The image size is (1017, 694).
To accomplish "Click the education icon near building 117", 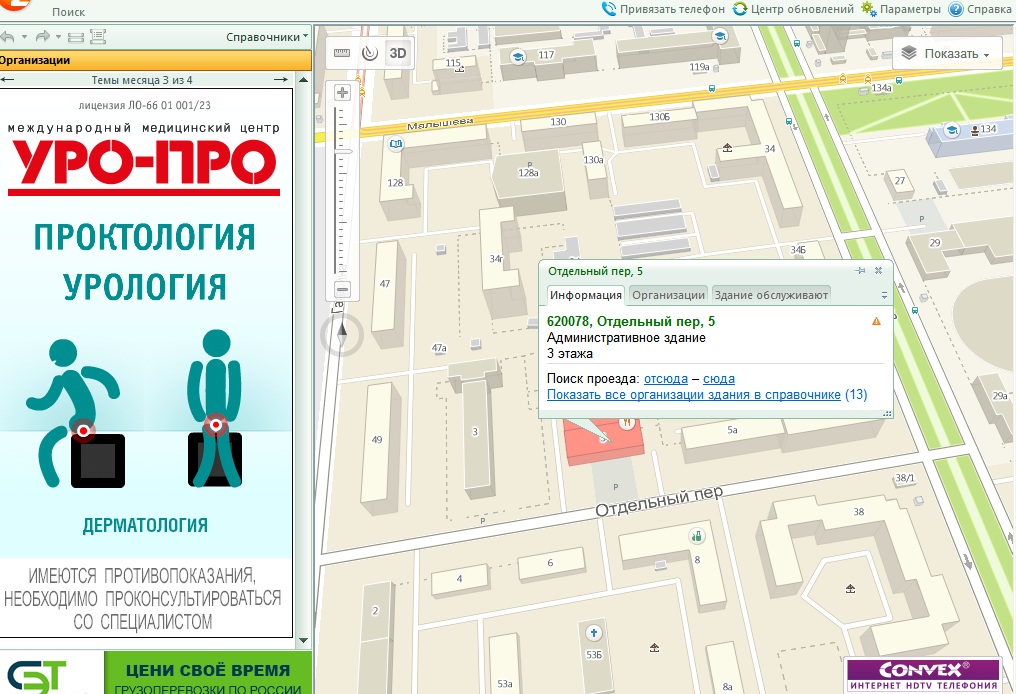I will (x=518, y=56).
